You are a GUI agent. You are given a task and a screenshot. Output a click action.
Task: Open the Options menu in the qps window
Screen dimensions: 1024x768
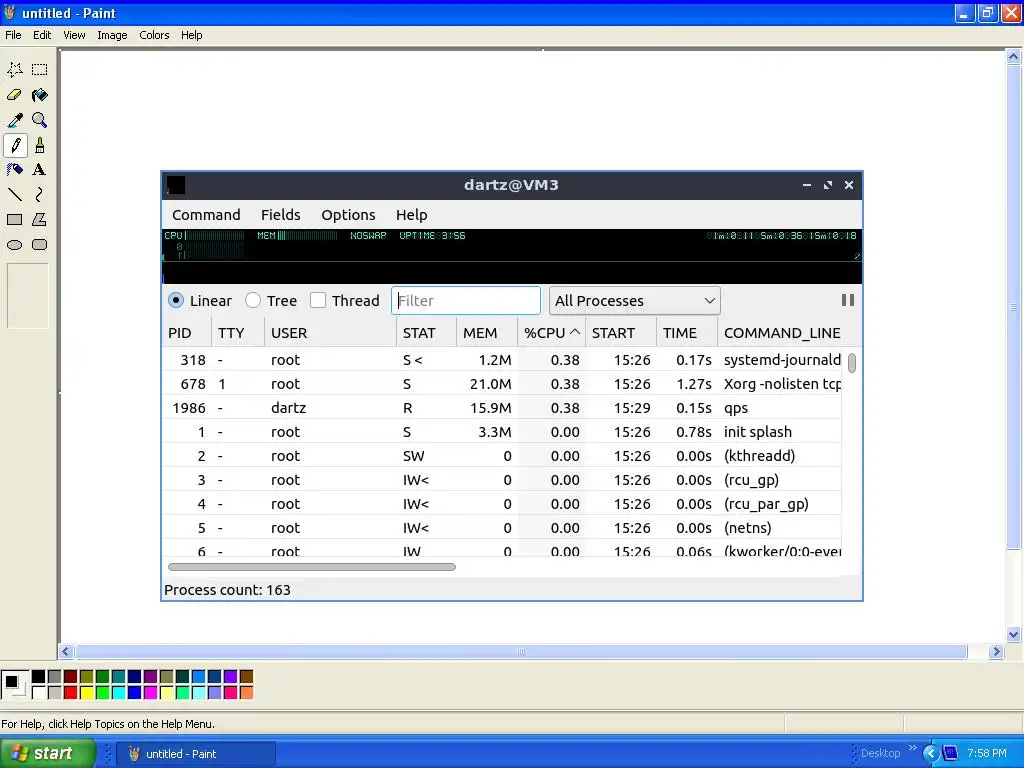(x=348, y=215)
